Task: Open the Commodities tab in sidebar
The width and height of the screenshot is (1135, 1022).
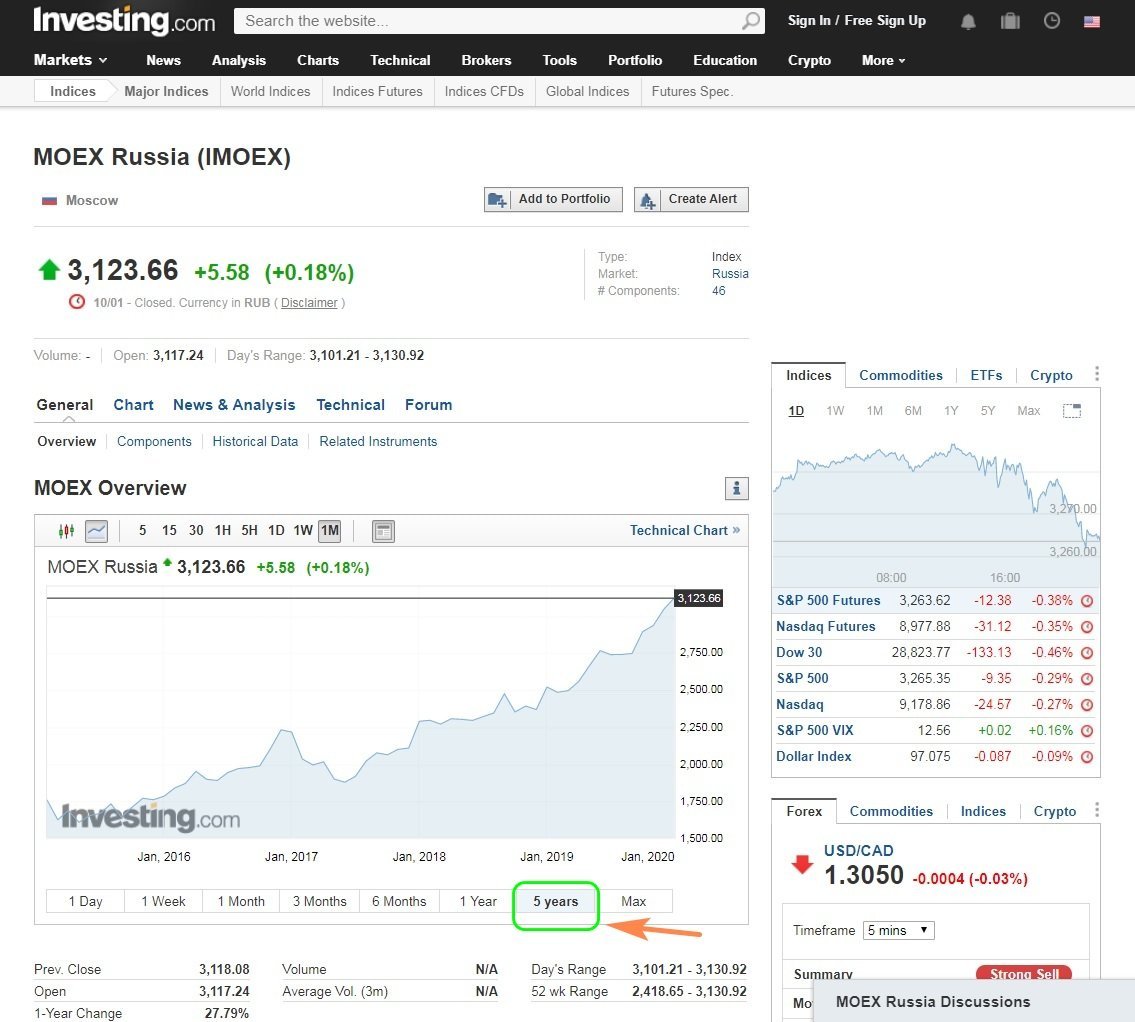Action: point(900,375)
